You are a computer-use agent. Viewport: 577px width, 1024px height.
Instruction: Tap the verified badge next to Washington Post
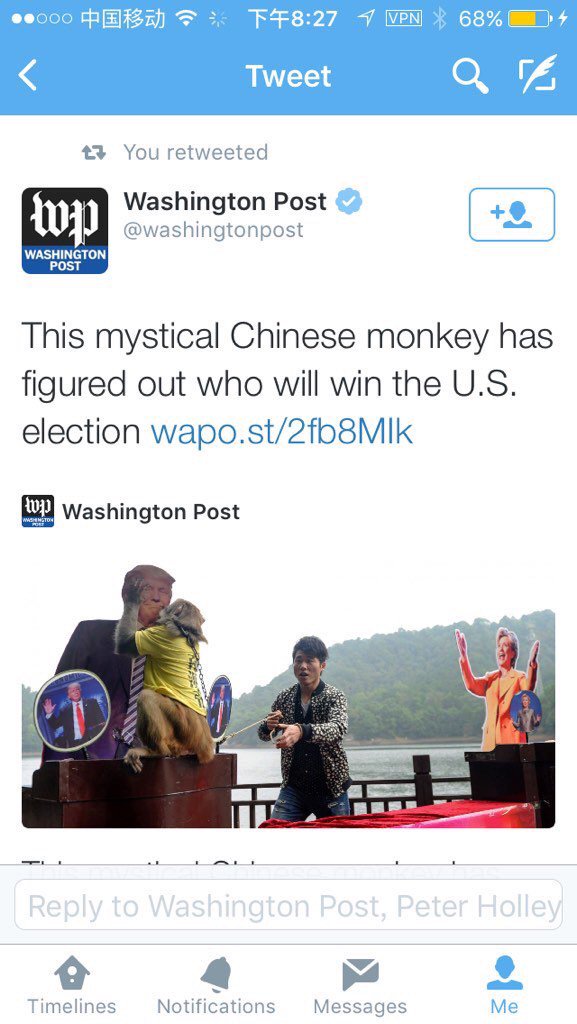pos(349,201)
